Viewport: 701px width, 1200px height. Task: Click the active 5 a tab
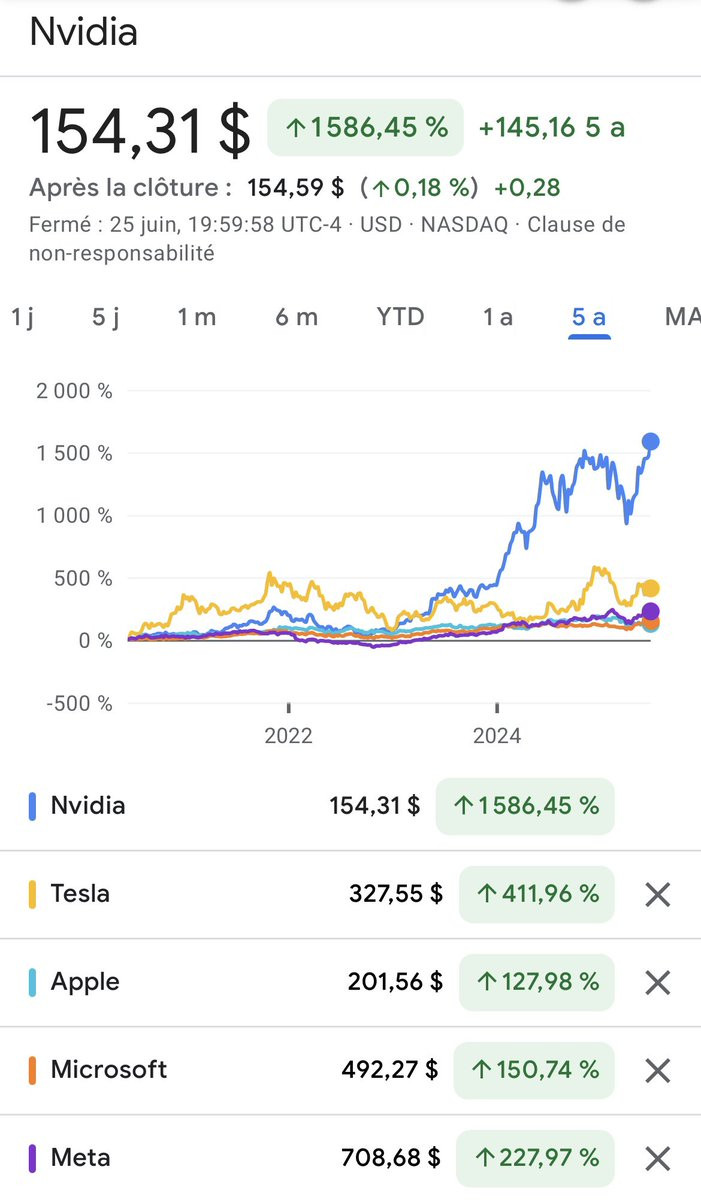(x=589, y=317)
